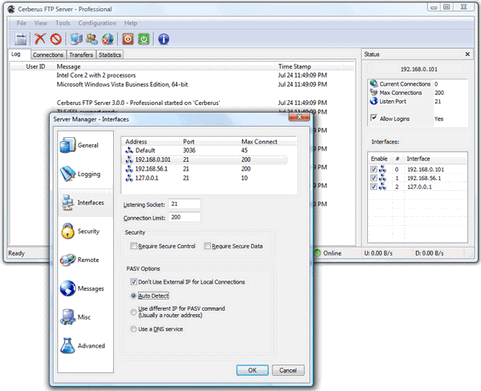Switch to the Transfers tab
Image resolution: width=481 pixels, height=391 pixels.
(81, 55)
